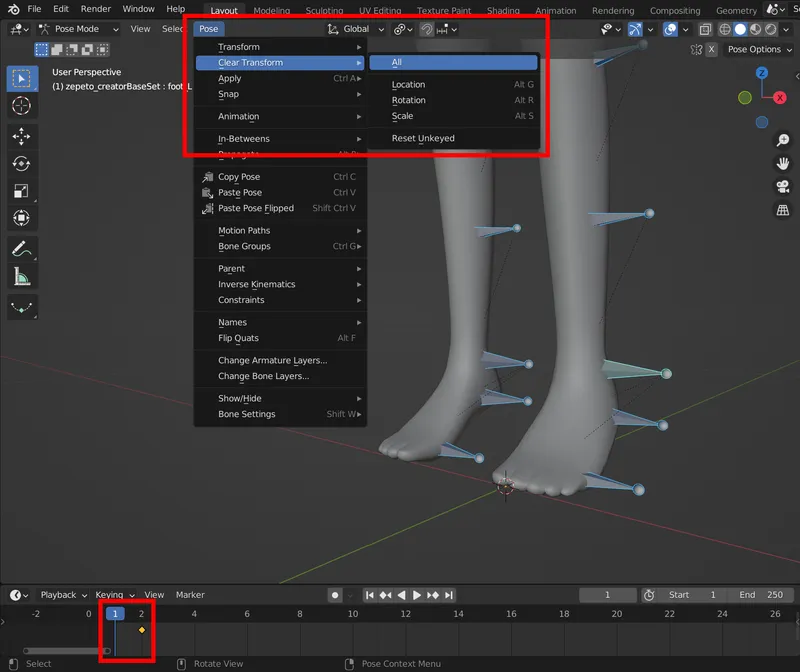
Task: Open the Pose Options dropdown
Action: point(757,50)
